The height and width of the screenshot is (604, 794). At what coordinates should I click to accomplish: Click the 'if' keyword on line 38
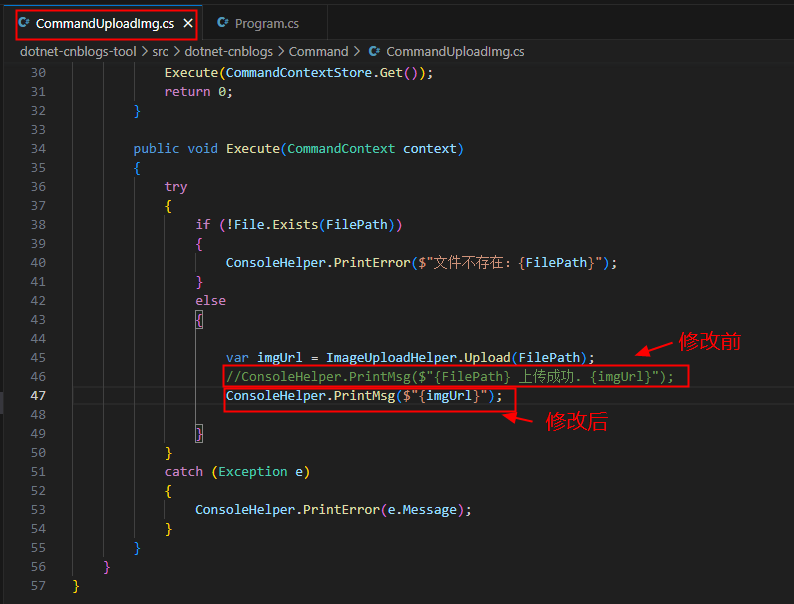203,224
